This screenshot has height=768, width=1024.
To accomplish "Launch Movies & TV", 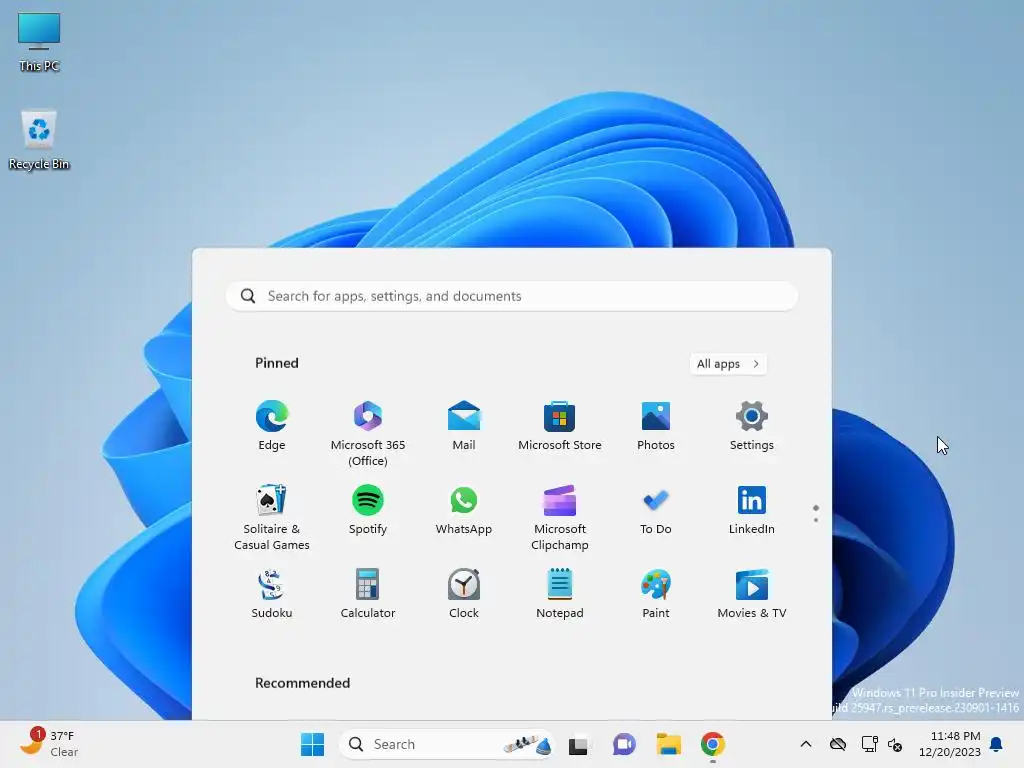I will (x=752, y=594).
